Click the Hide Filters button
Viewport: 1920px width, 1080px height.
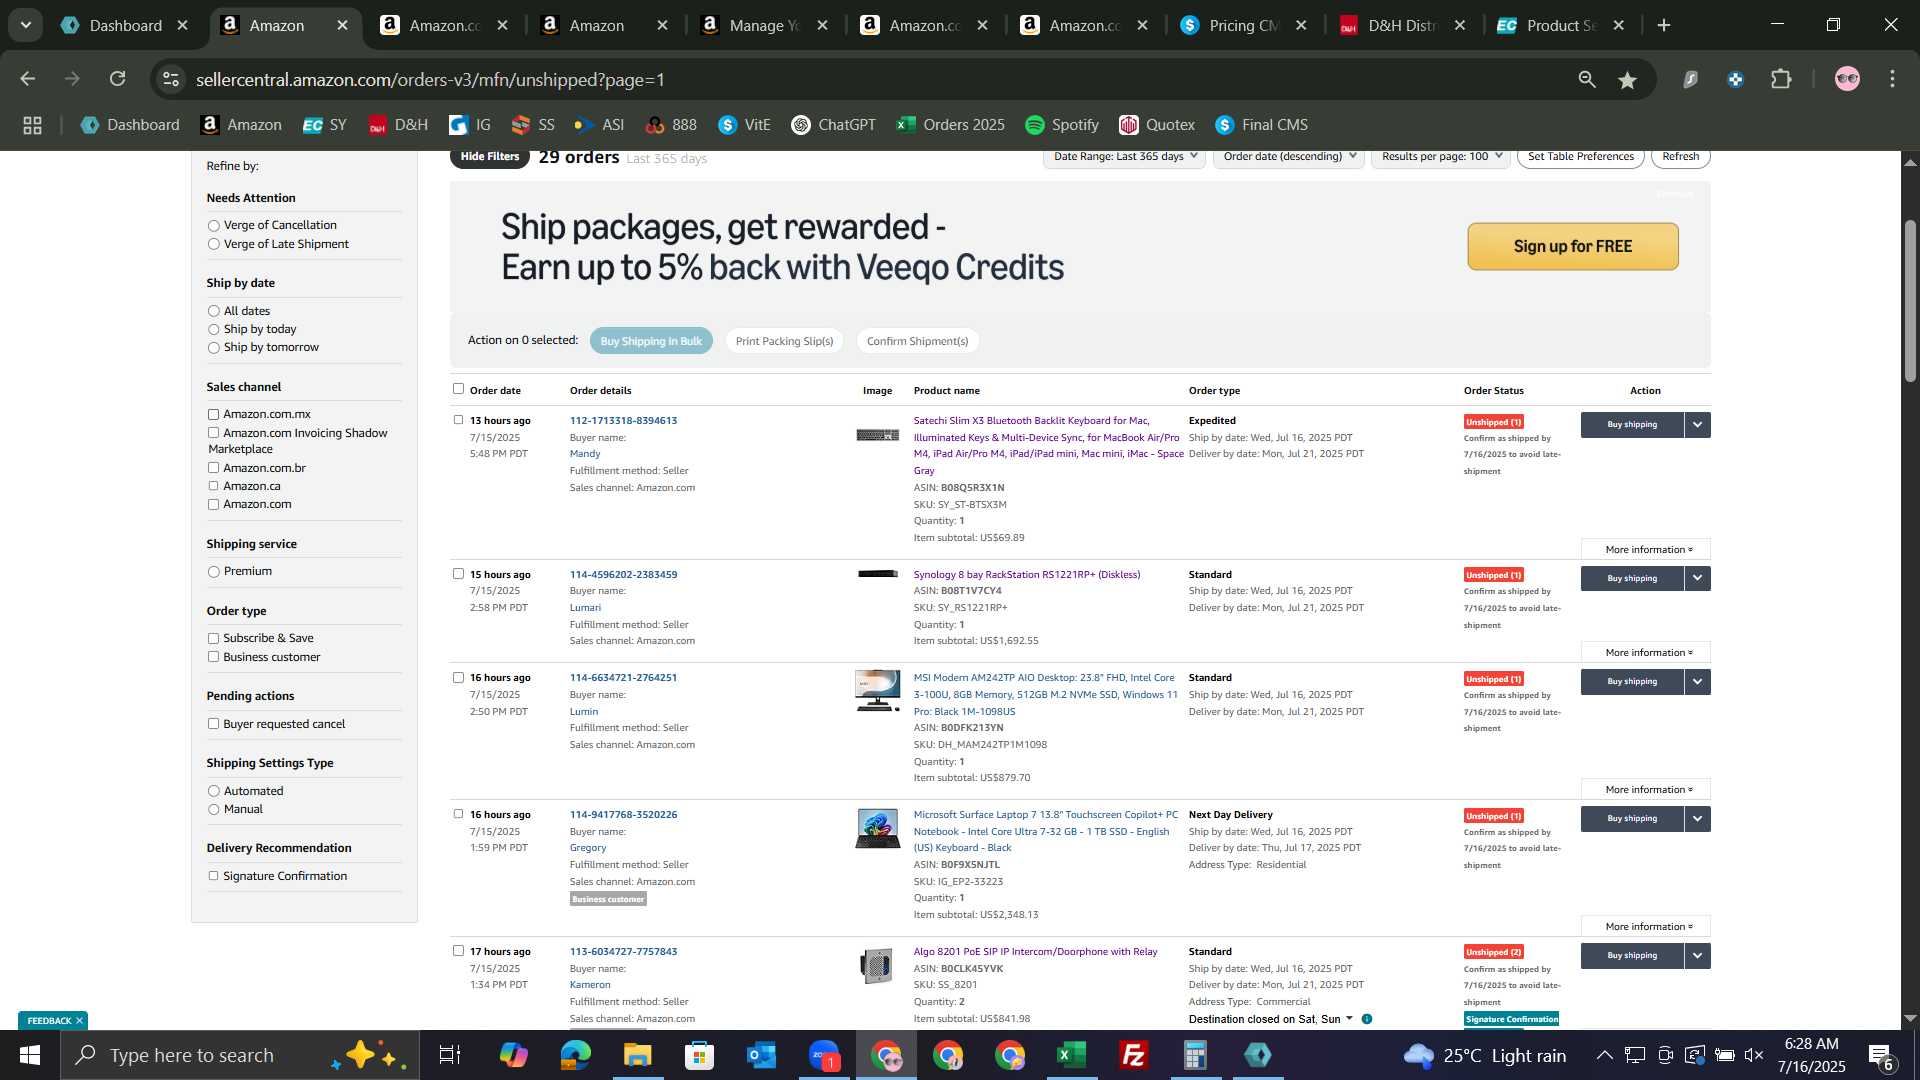coord(489,157)
